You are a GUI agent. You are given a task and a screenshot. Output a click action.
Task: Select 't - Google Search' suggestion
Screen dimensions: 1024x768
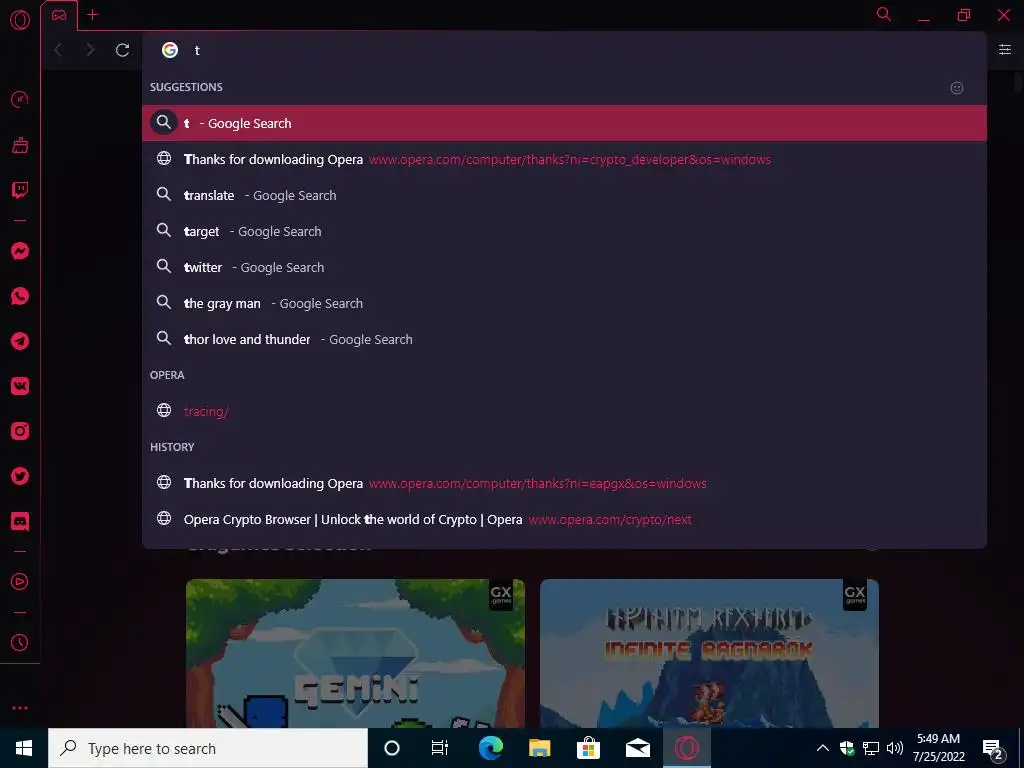[x=564, y=123]
